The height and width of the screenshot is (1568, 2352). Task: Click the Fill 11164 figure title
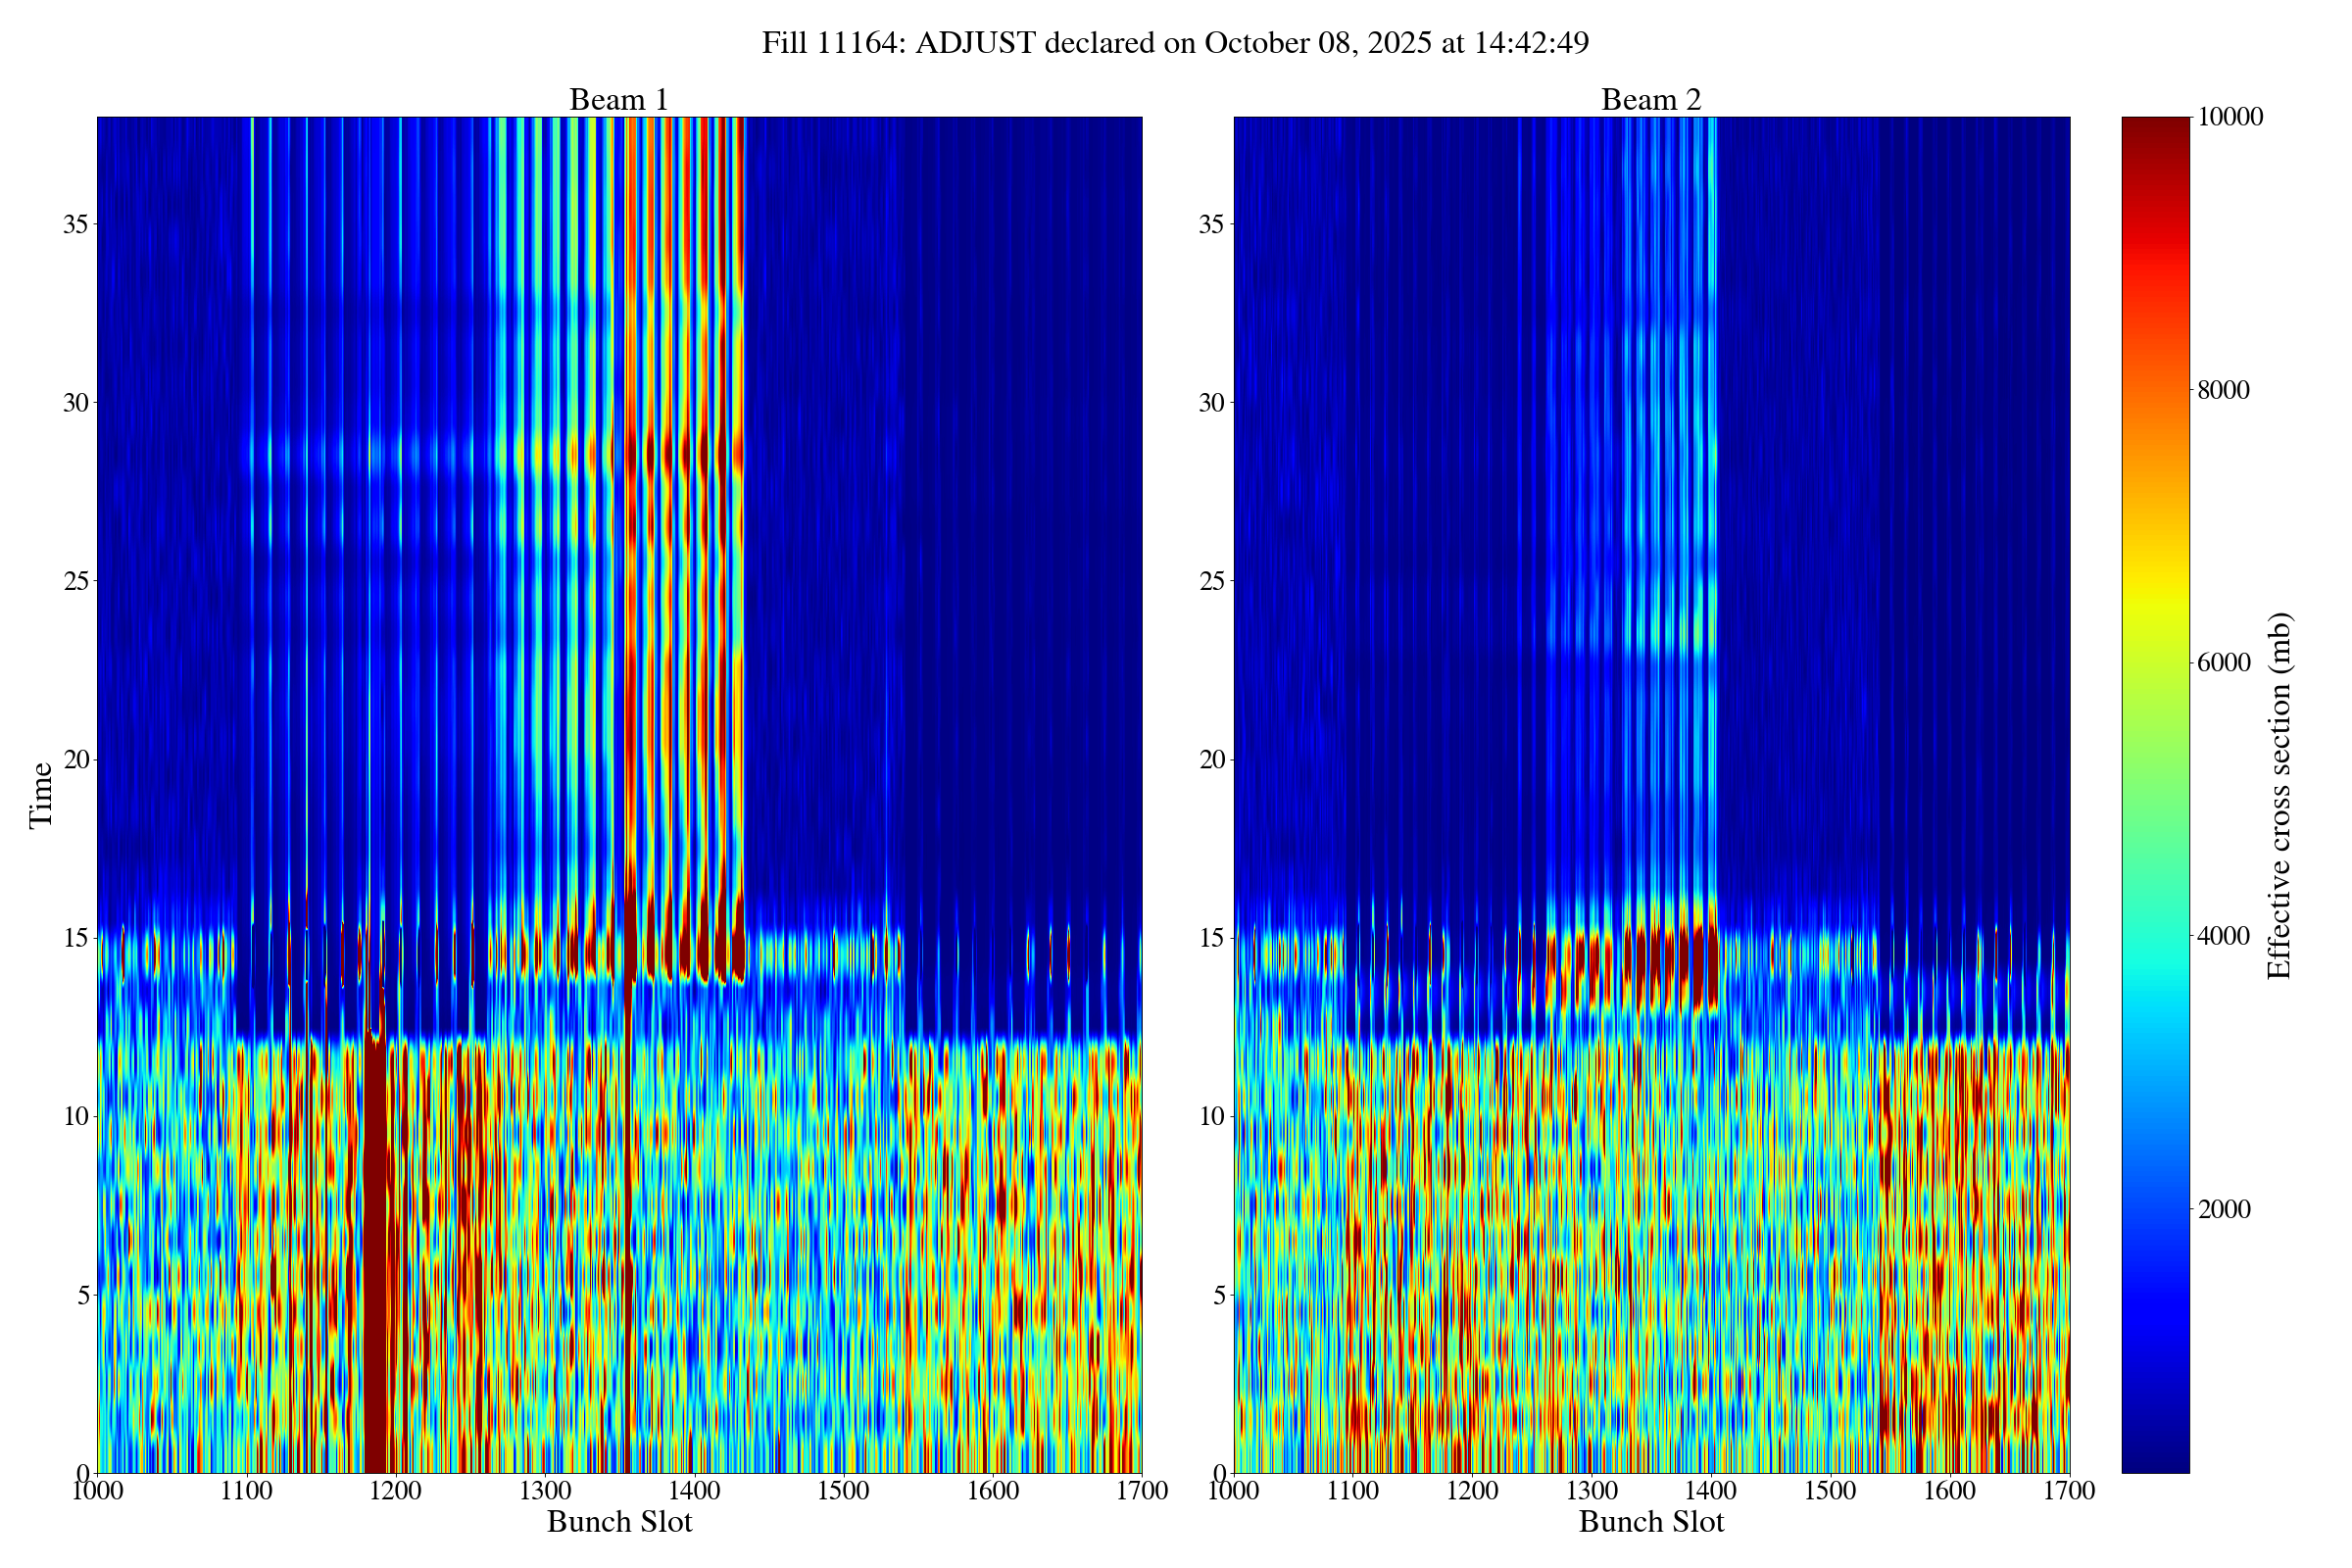pos(1175,43)
